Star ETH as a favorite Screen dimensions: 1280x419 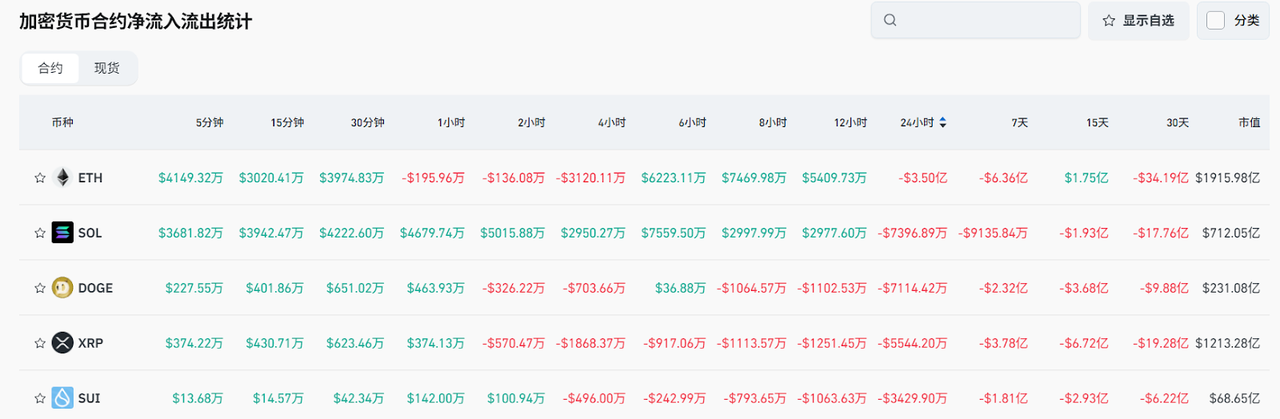(x=40, y=178)
